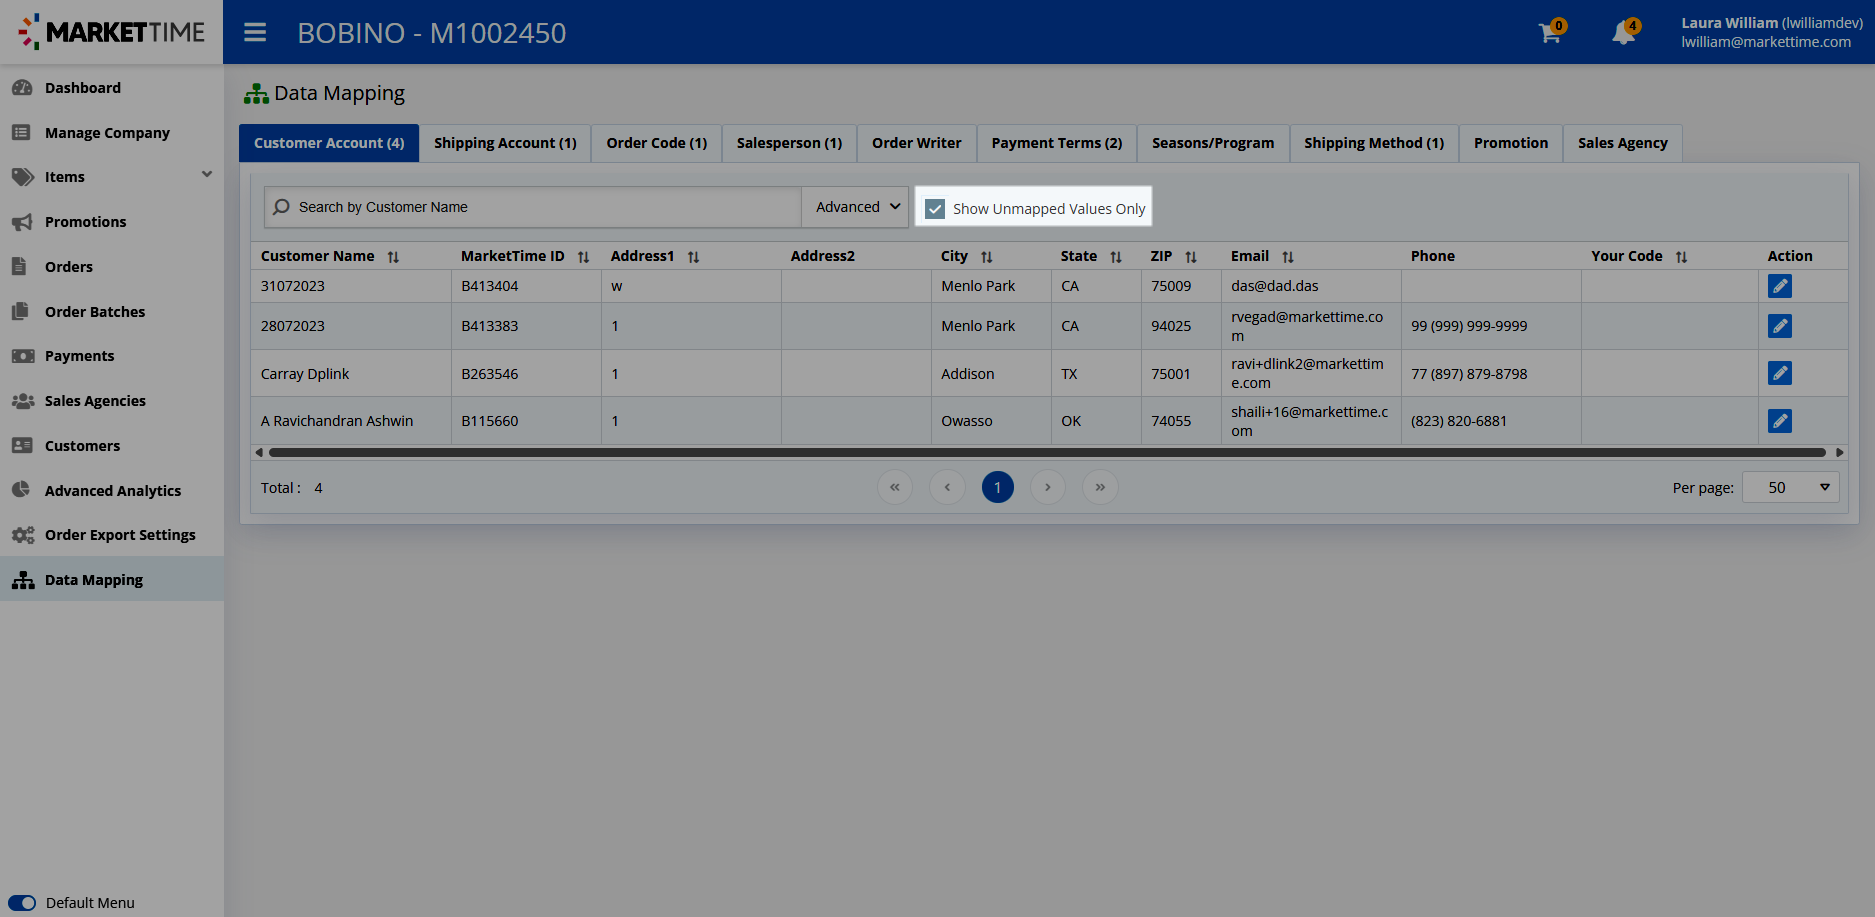Click the Sales Agencies people icon

pos(22,401)
